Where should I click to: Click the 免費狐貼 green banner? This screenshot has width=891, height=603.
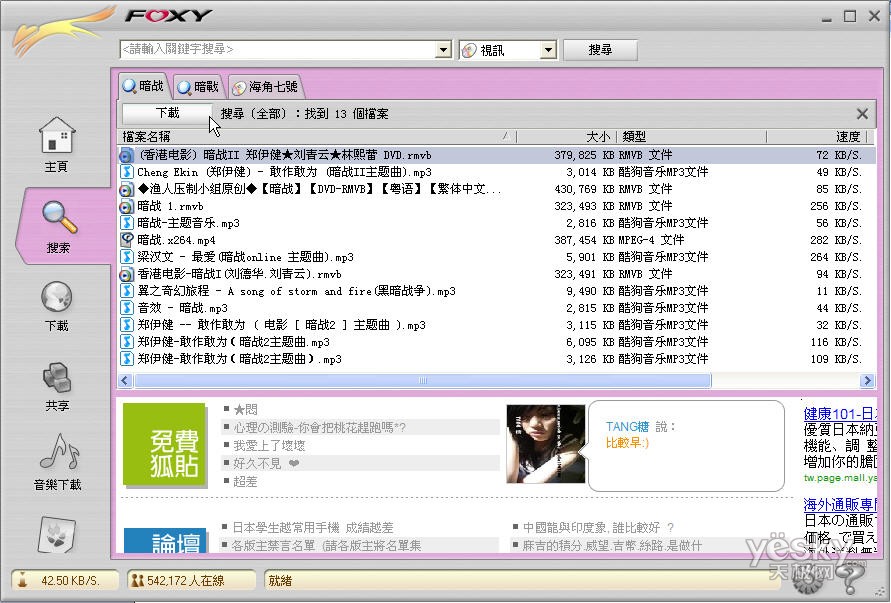click(x=165, y=444)
